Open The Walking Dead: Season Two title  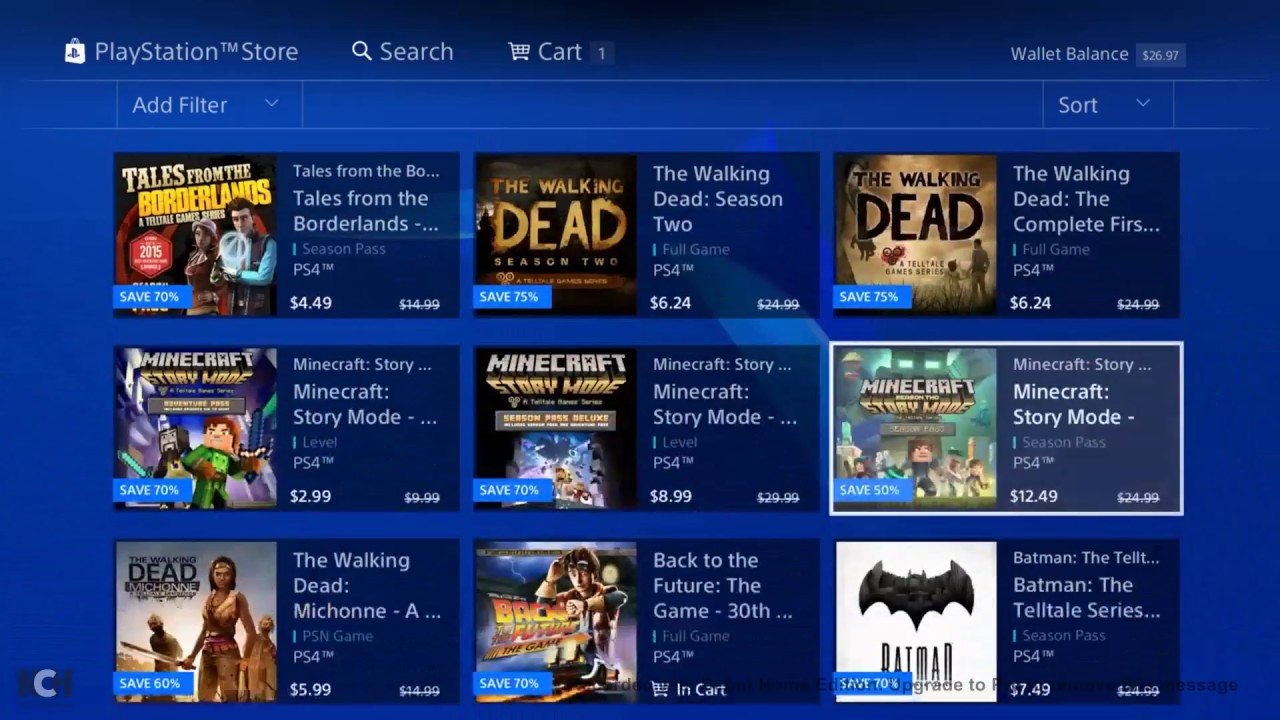coord(717,199)
